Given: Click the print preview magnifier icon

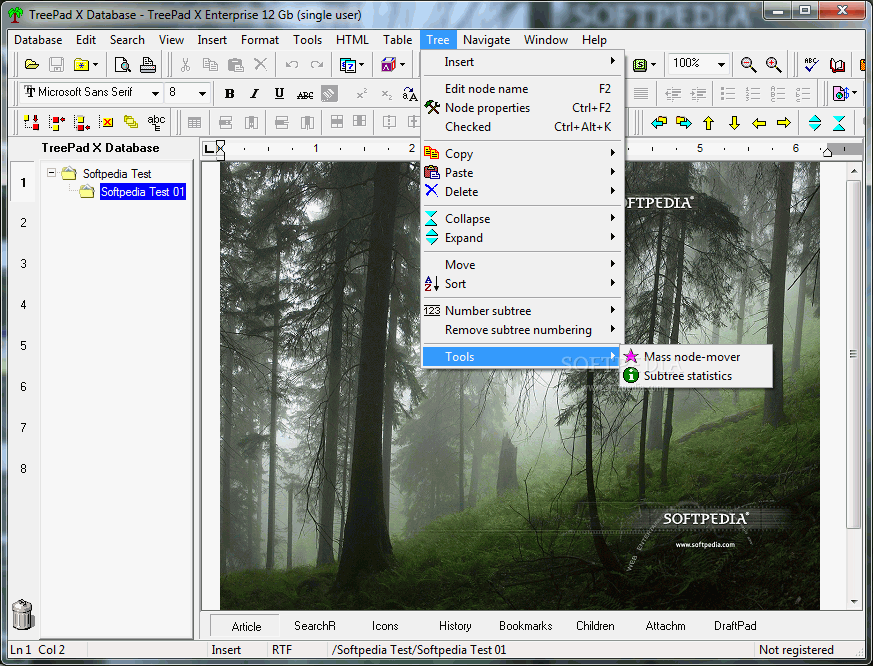Looking at the screenshot, I should click(x=122, y=65).
